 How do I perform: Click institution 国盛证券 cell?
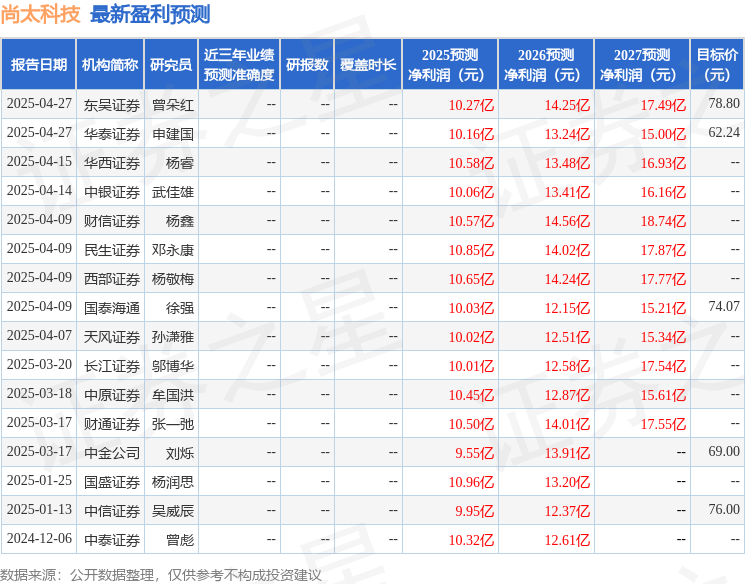click(x=112, y=482)
